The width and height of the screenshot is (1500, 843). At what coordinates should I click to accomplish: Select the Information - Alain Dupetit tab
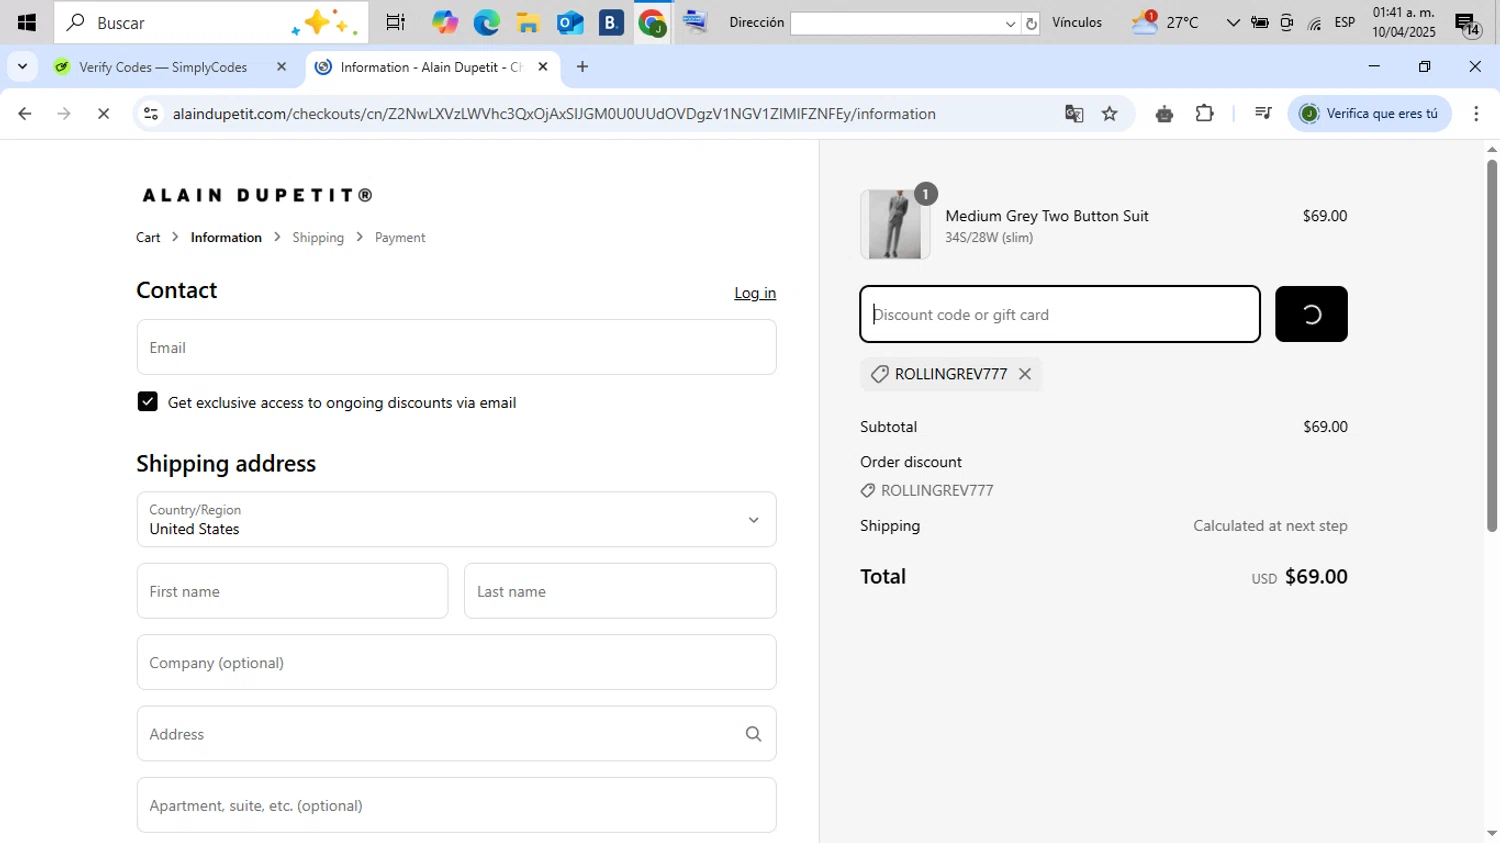(430, 67)
